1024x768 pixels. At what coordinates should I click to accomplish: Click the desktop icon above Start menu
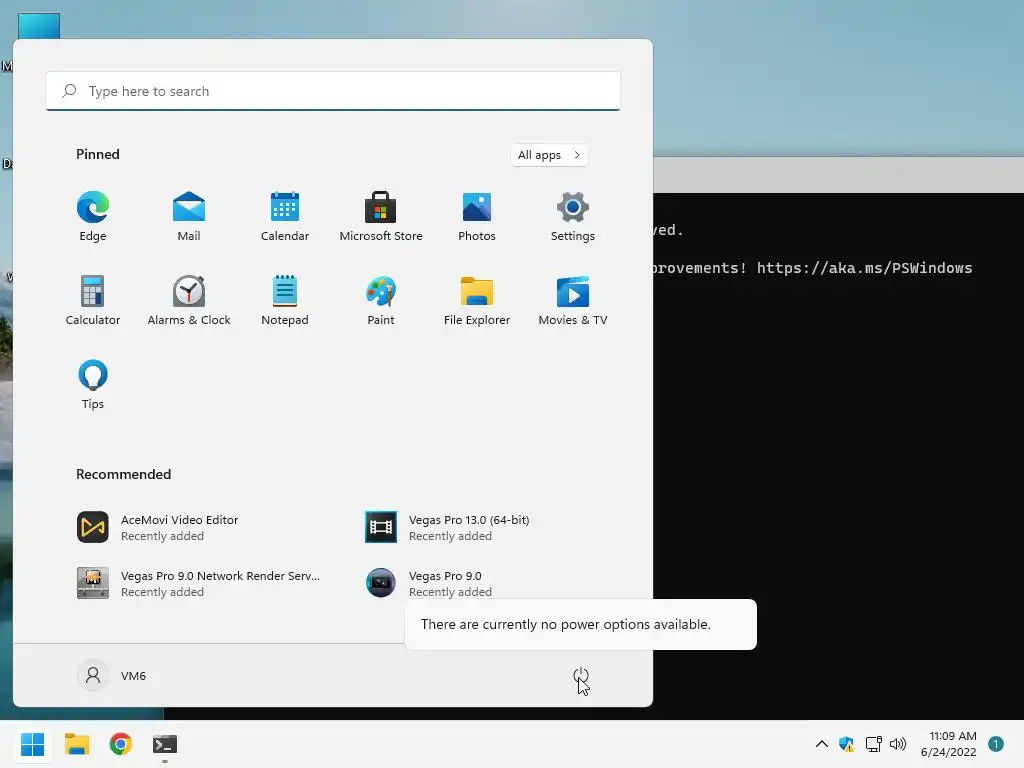[x=39, y=26]
